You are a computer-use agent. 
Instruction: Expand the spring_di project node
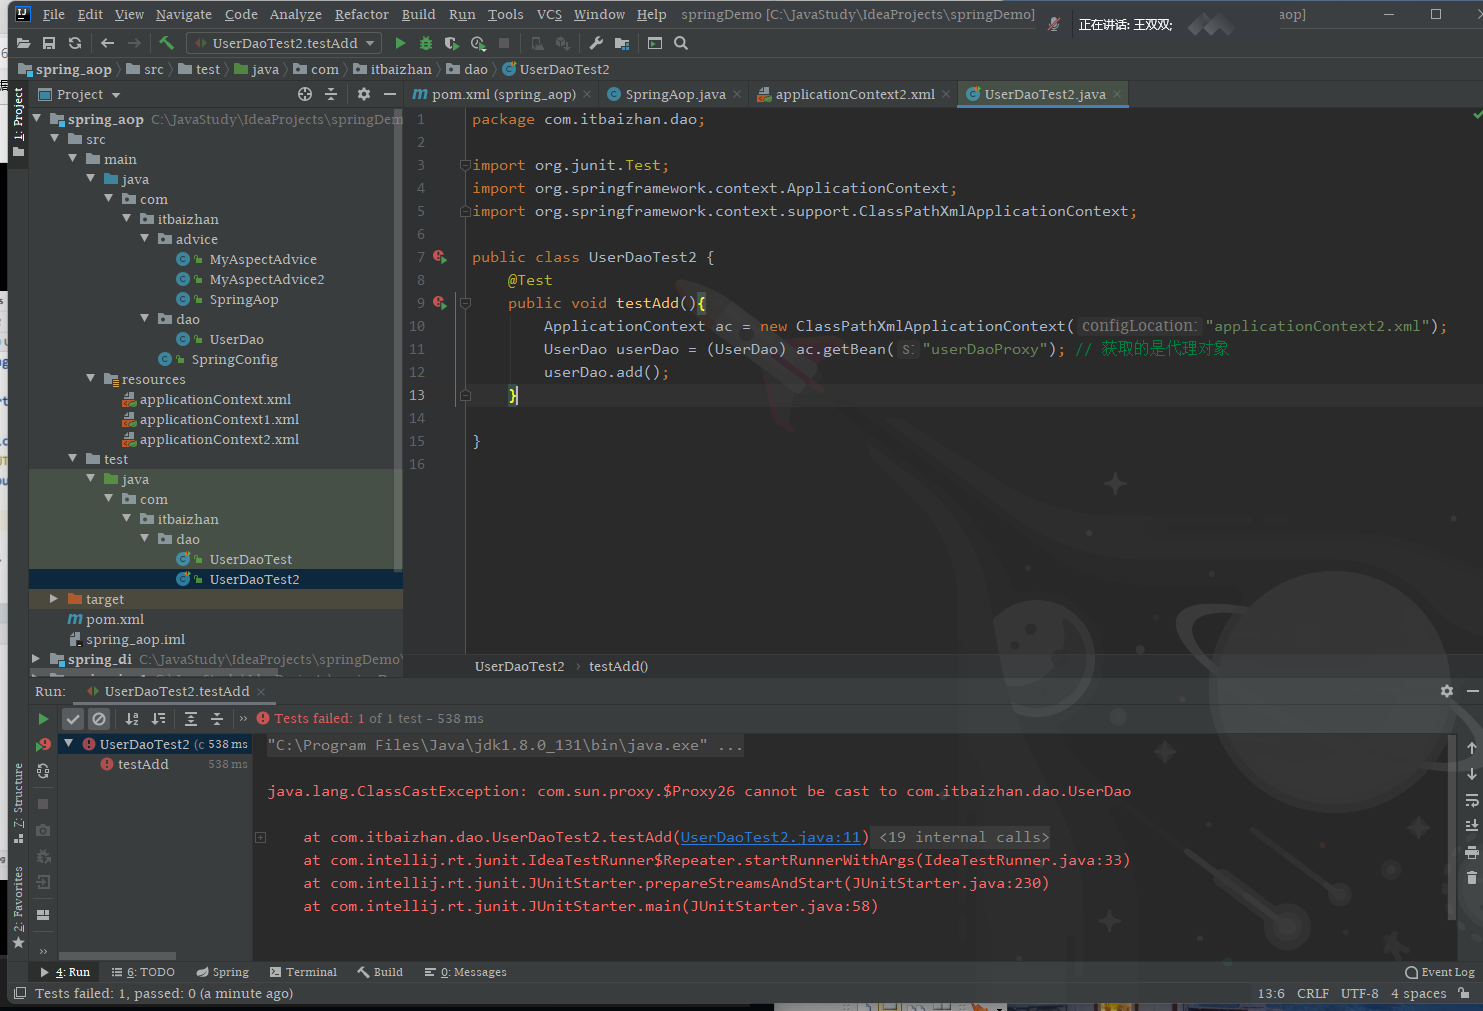tap(37, 658)
